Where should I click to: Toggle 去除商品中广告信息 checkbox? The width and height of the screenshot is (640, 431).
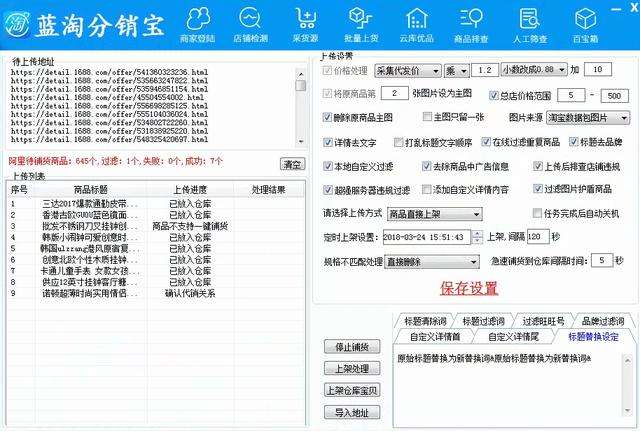pos(427,166)
